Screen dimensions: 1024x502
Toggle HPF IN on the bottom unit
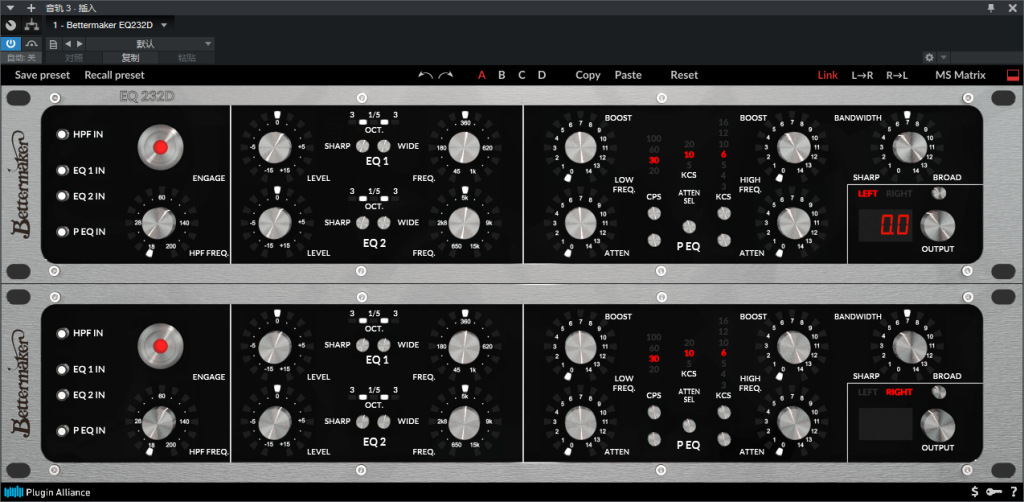tap(63, 334)
